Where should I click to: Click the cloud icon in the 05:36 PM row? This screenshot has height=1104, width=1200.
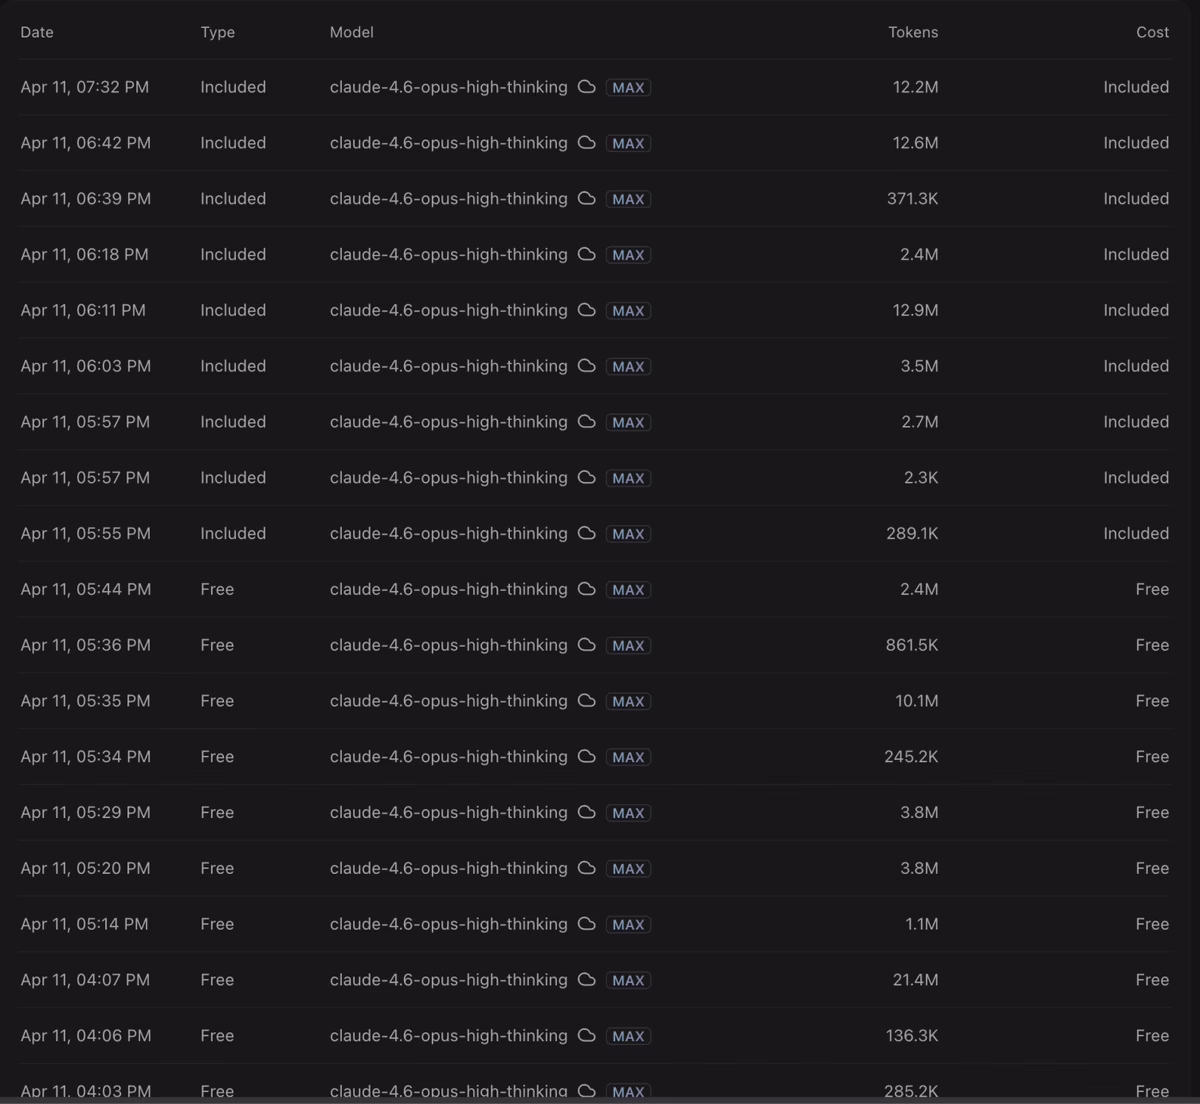[587, 645]
